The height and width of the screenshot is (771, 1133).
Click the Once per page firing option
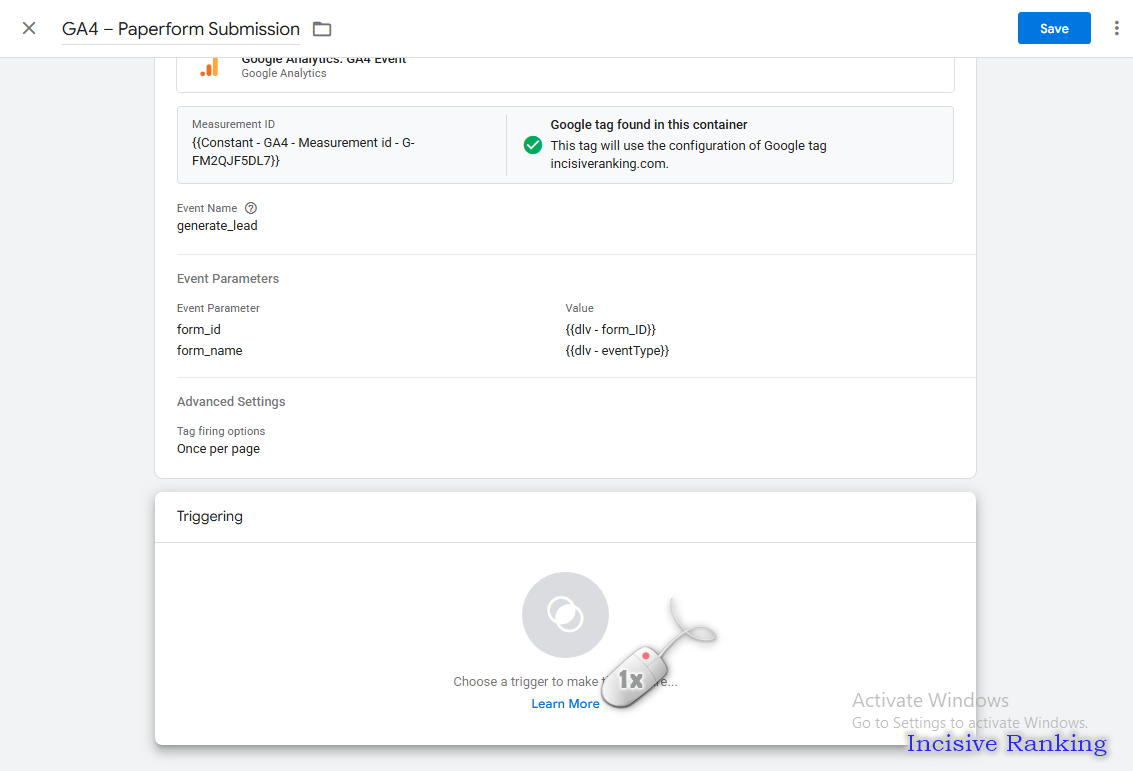pos(218,449)
